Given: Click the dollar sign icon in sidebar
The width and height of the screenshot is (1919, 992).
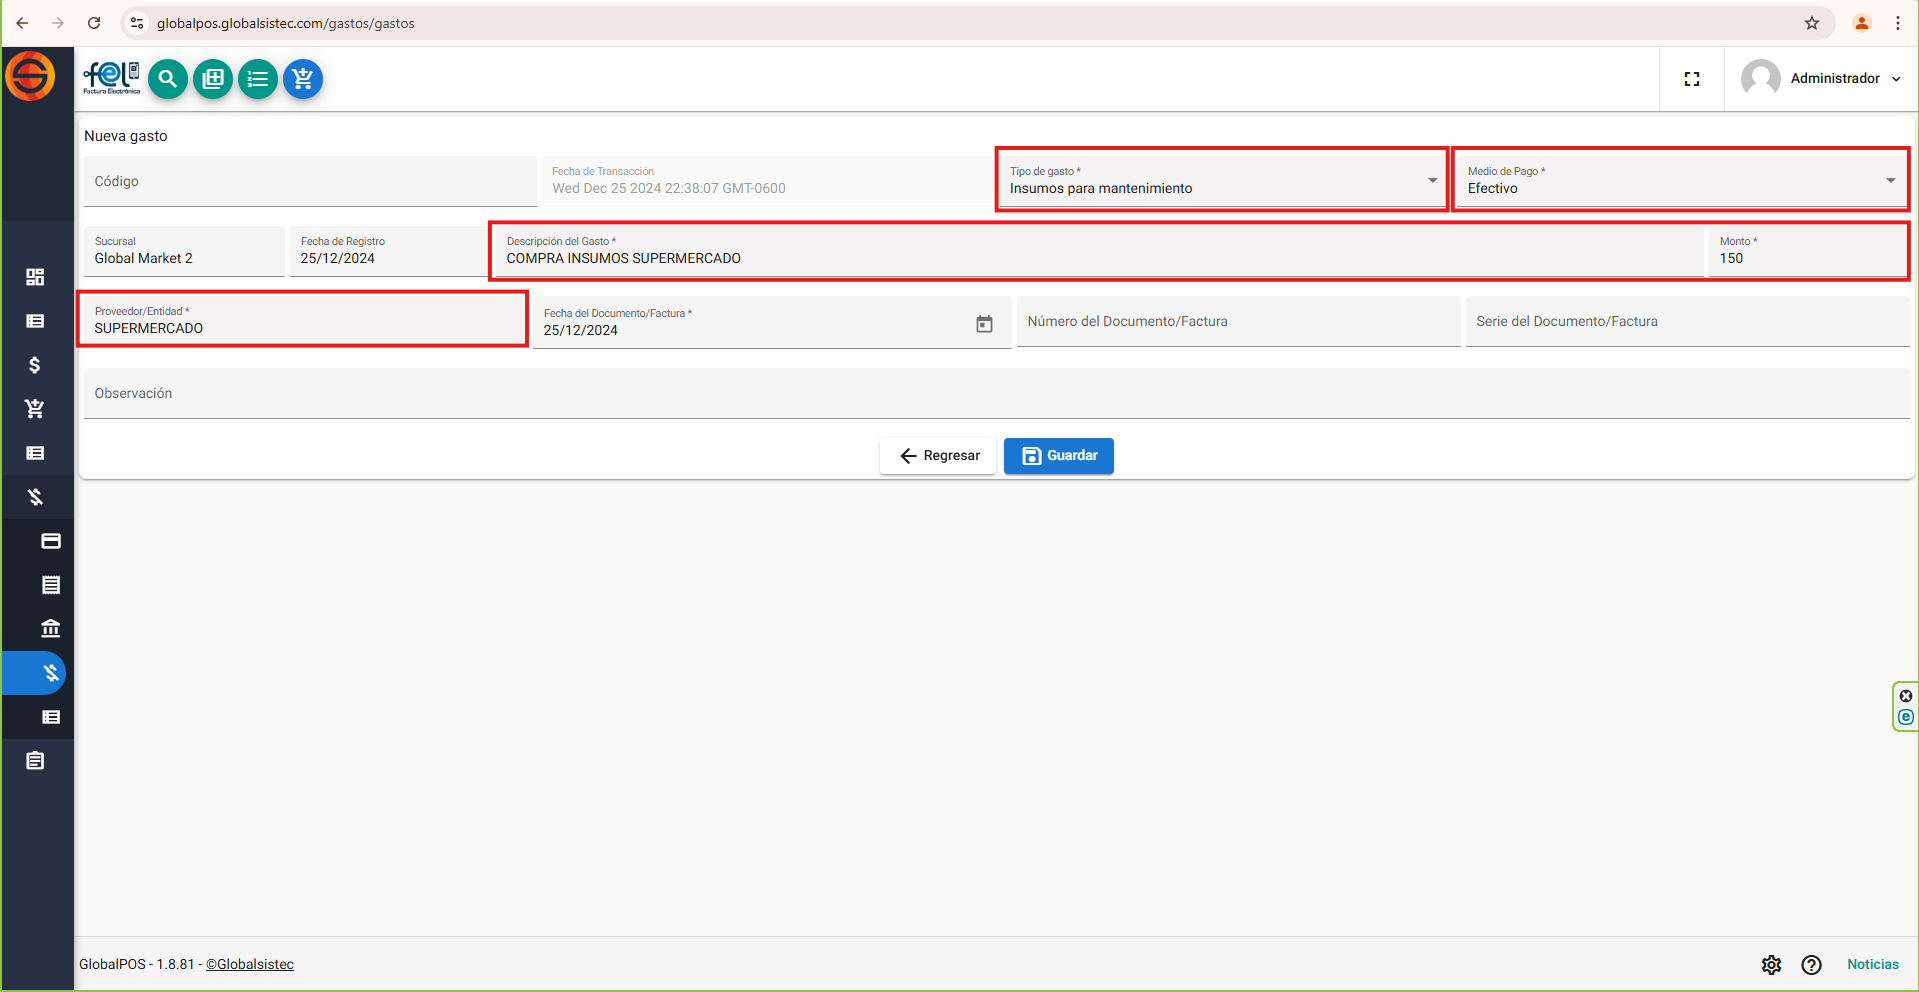Looking at the screenshot, I should pos(35,365).
